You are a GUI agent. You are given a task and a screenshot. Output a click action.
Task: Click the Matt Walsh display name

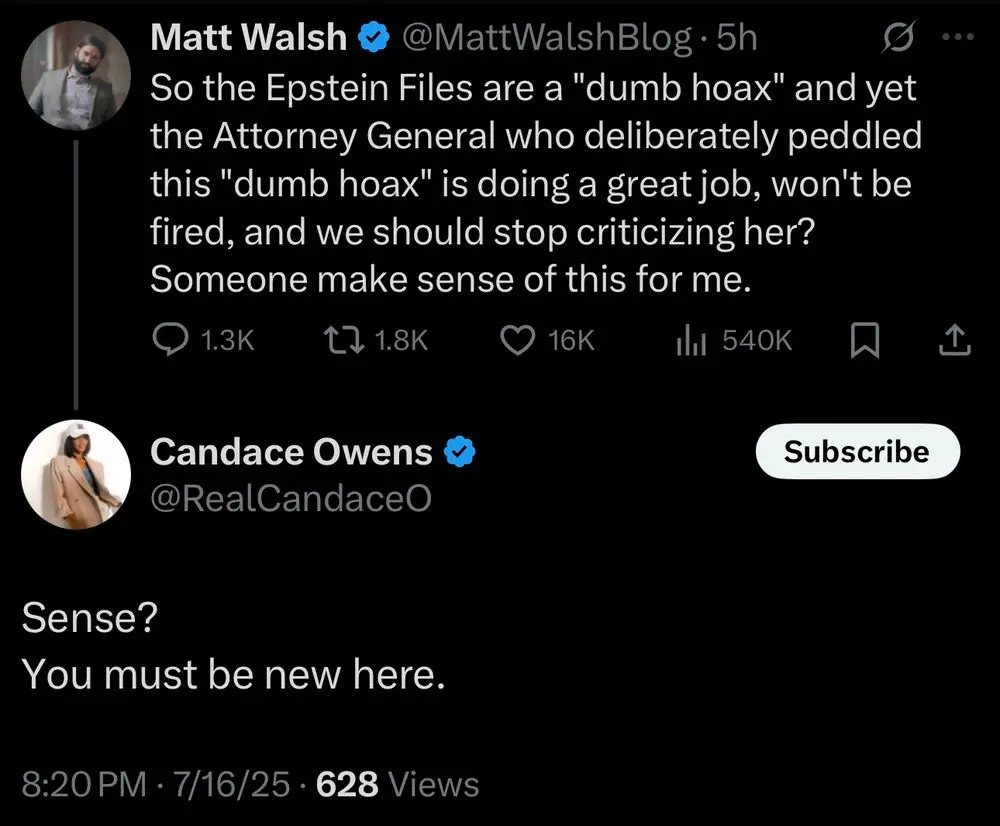coord(250,39)
